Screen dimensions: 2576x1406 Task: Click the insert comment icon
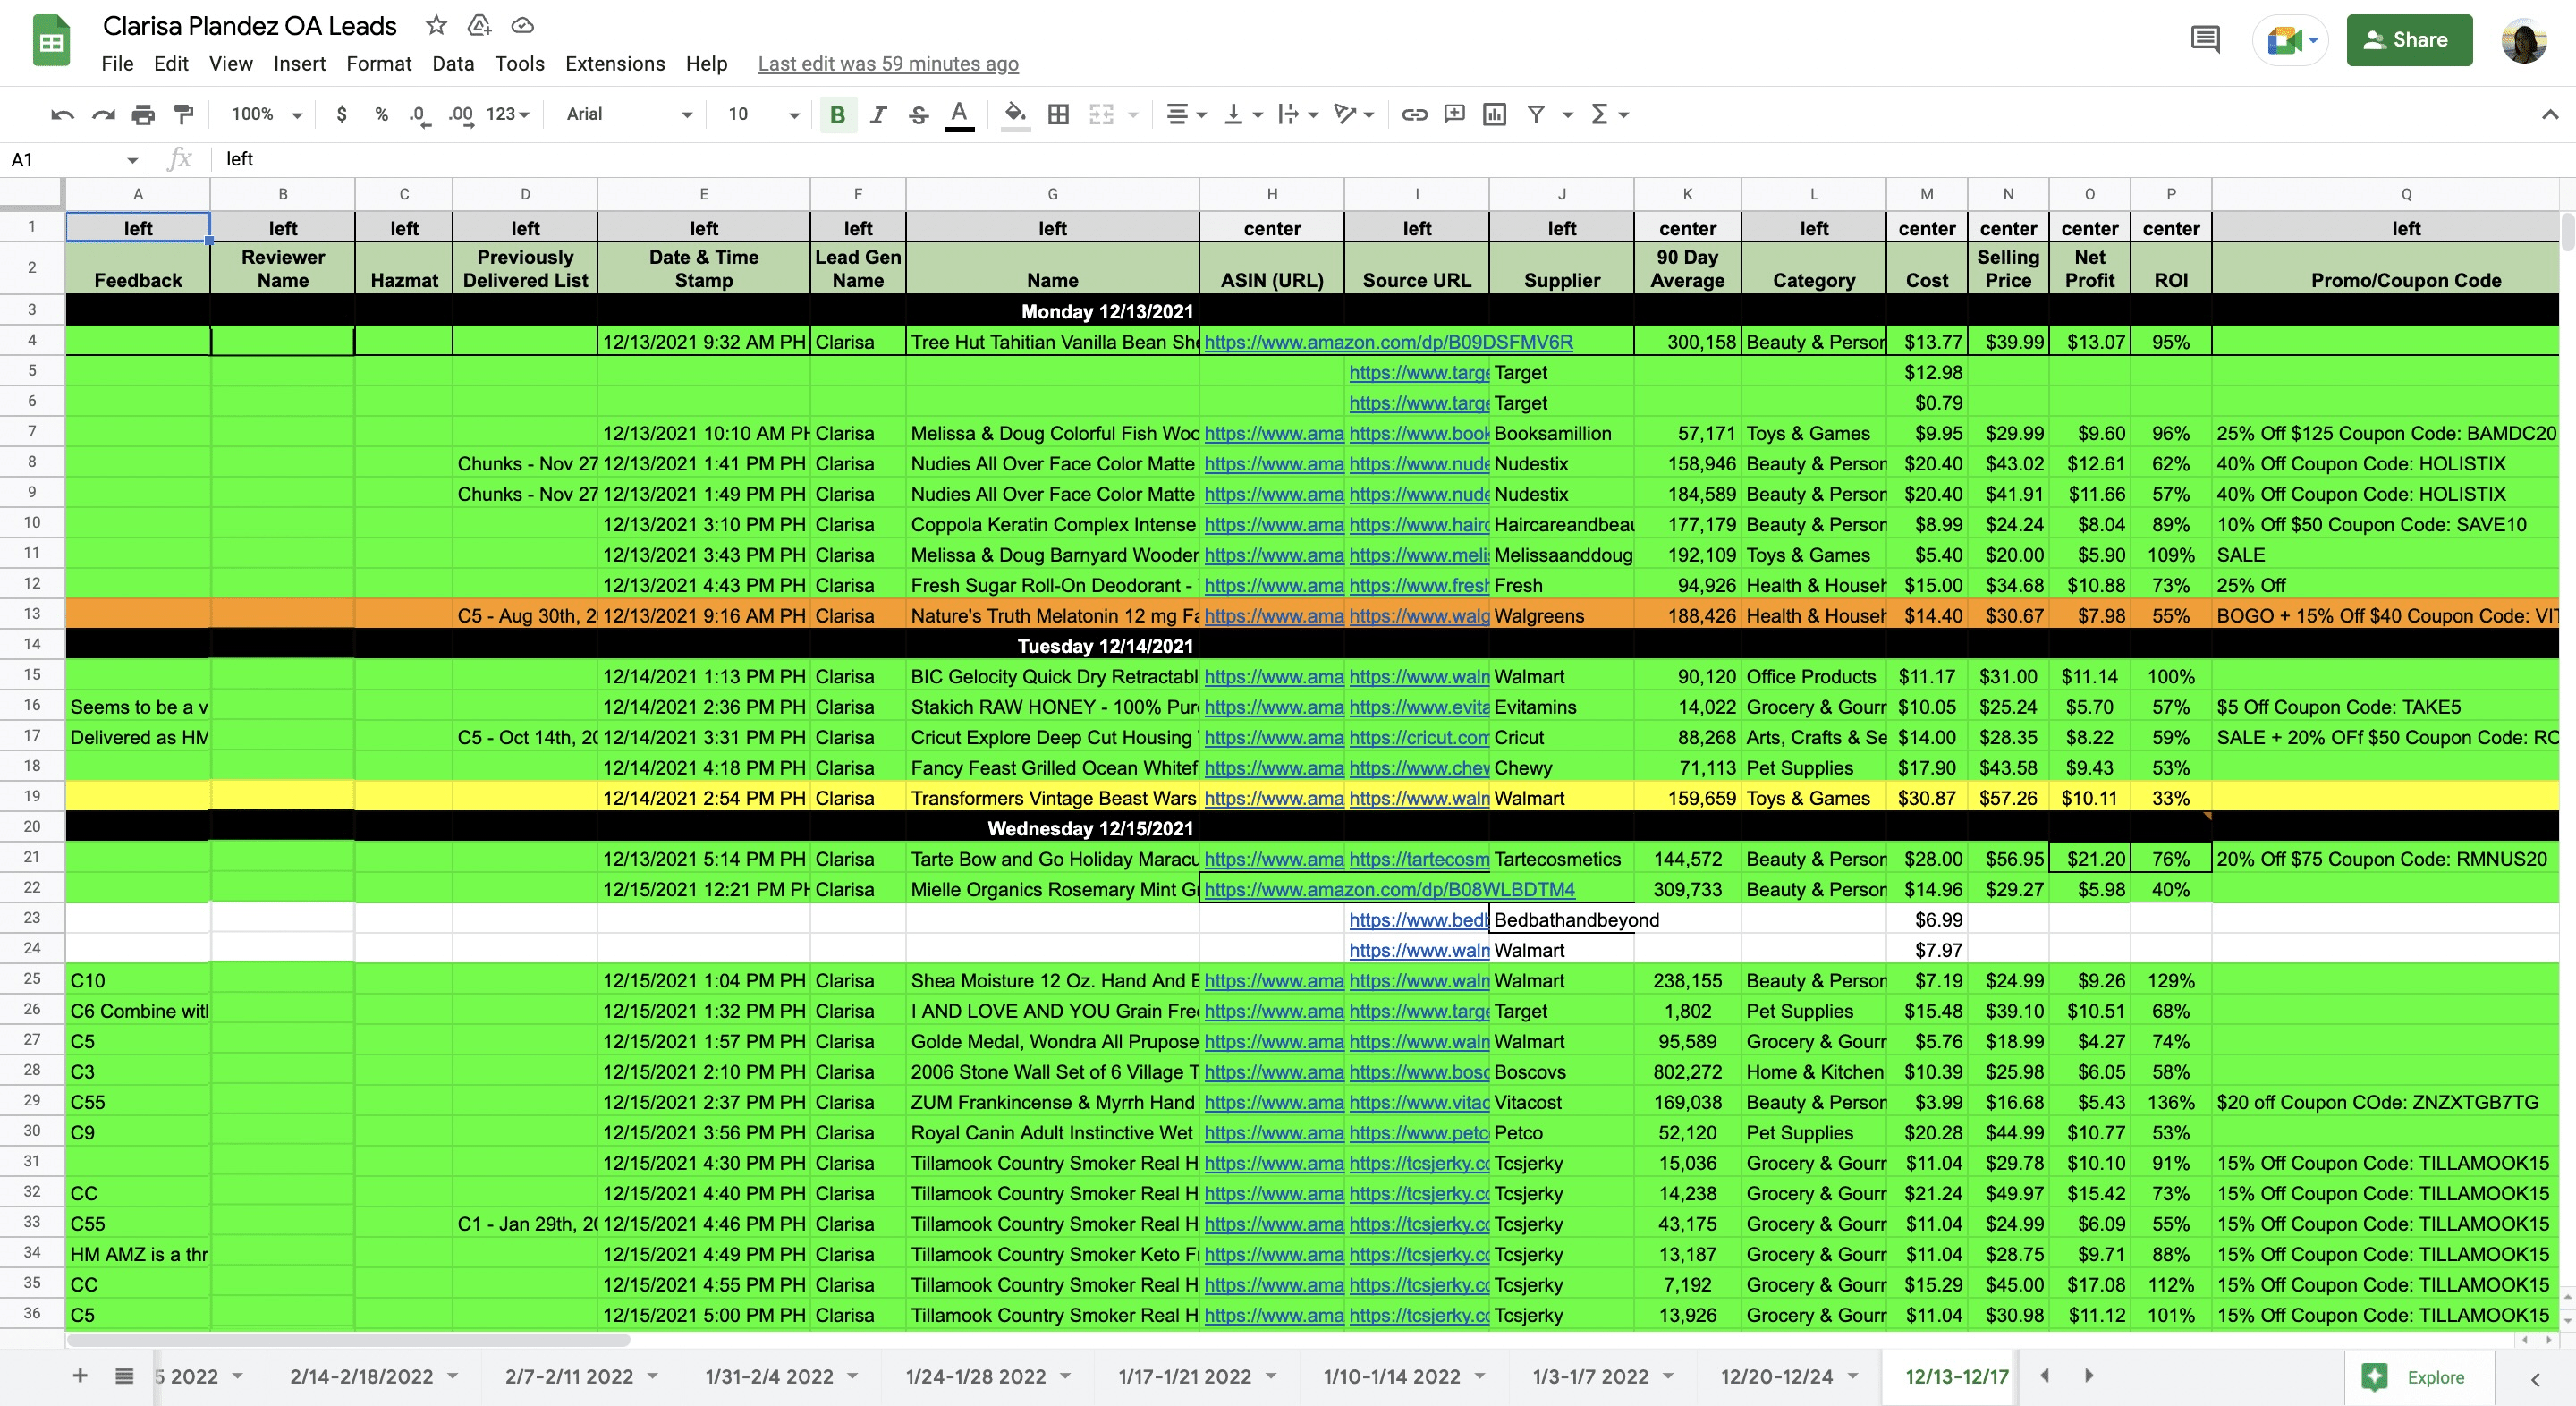[x=1454, y=115]
